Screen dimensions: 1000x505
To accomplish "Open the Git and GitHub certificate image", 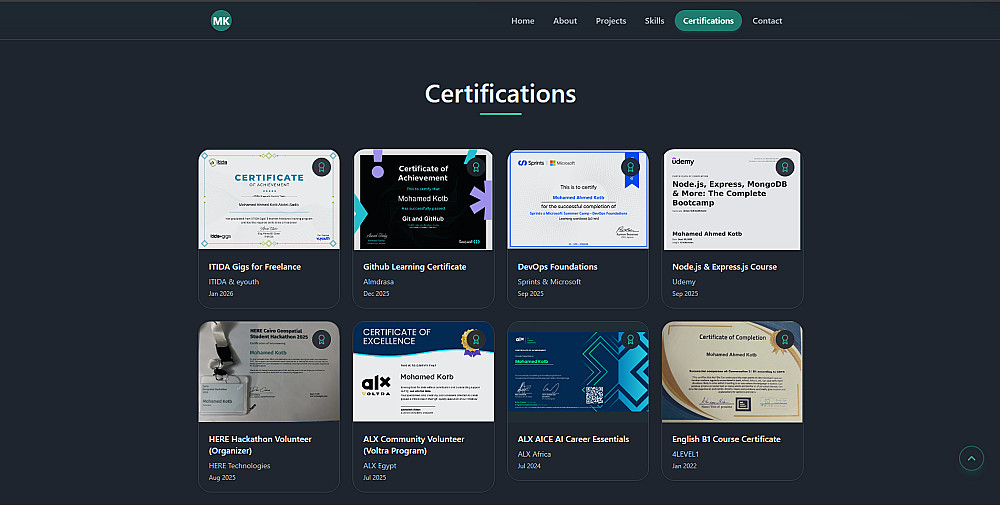I will (423, 199).
